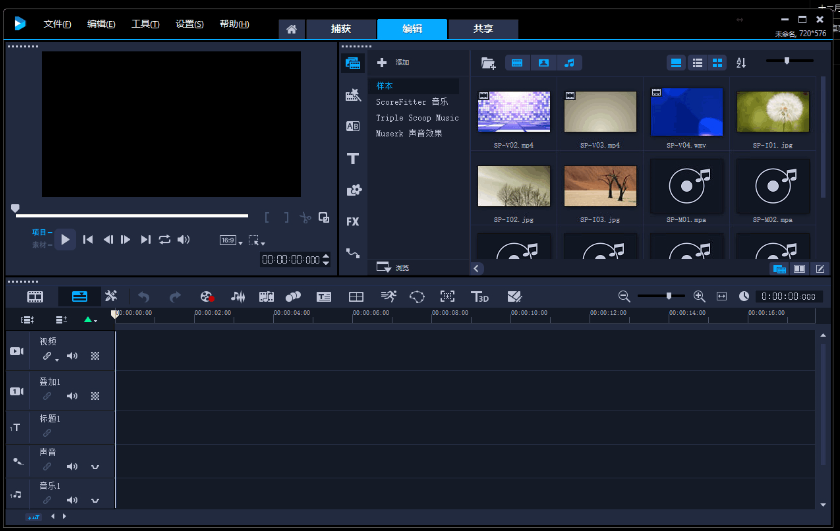The width and height of the screenshot is (840, 531).
Task: Switch to the 共享 tab
Action: click(x=483, y=29)
